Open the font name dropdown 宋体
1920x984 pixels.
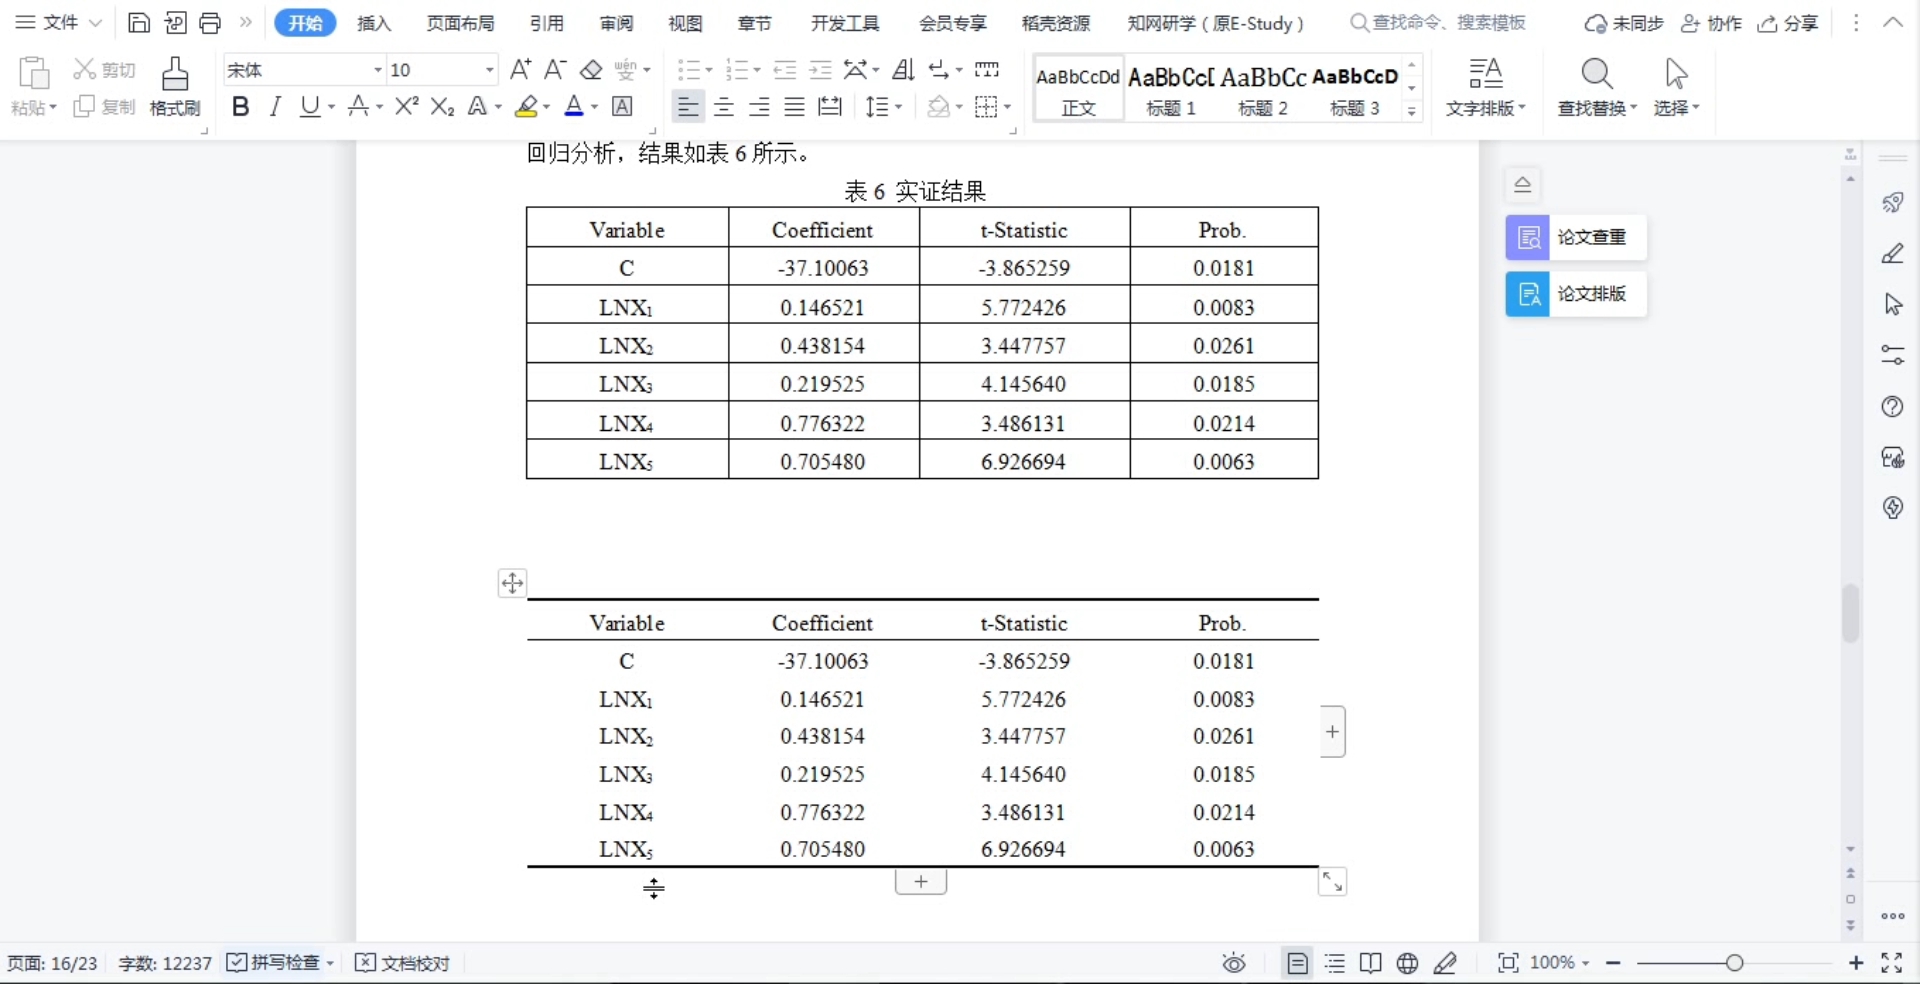(378, 70)
